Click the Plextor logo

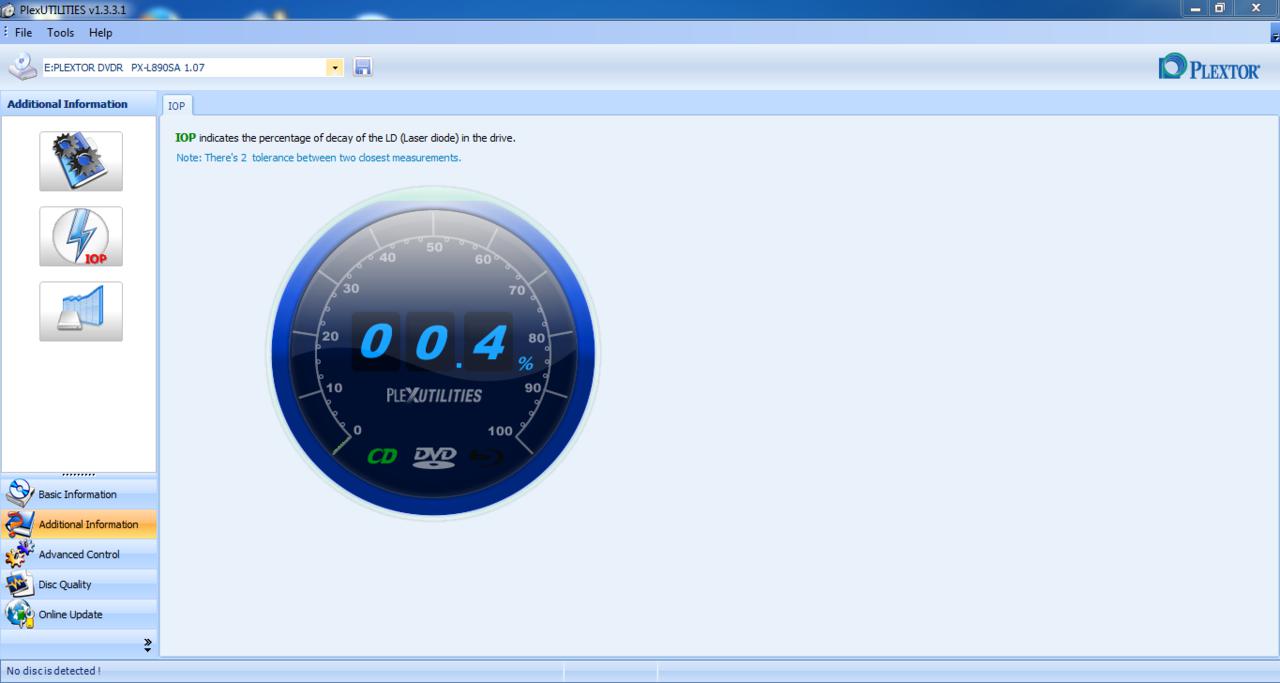1209,67
